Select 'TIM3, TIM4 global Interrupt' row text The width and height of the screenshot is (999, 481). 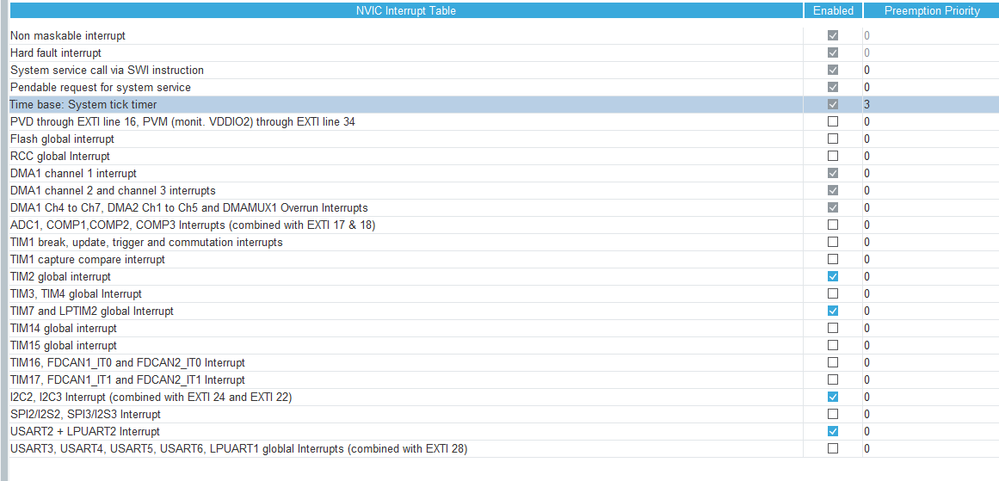[76, 294]
